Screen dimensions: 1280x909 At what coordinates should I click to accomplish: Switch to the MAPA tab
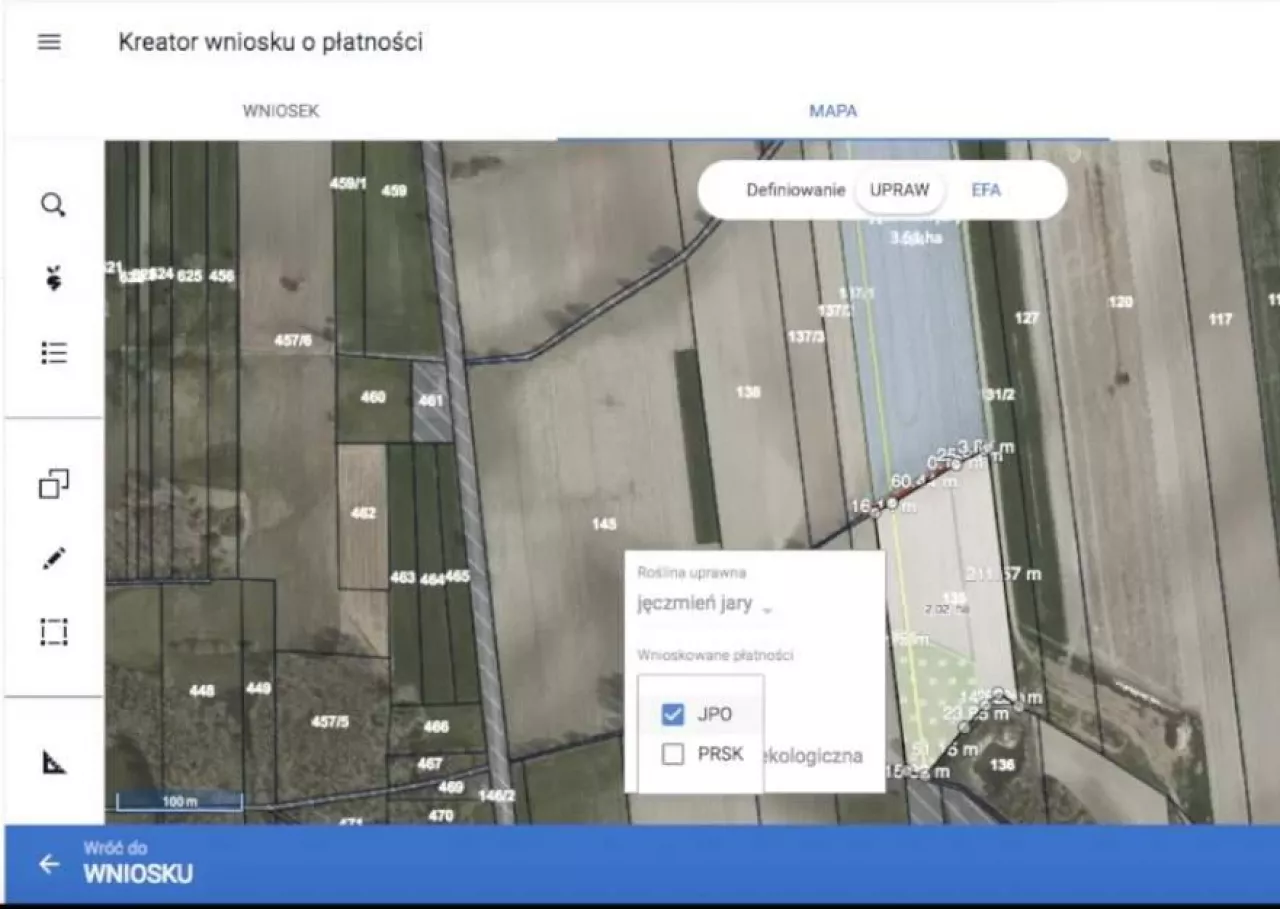(832, 111)
